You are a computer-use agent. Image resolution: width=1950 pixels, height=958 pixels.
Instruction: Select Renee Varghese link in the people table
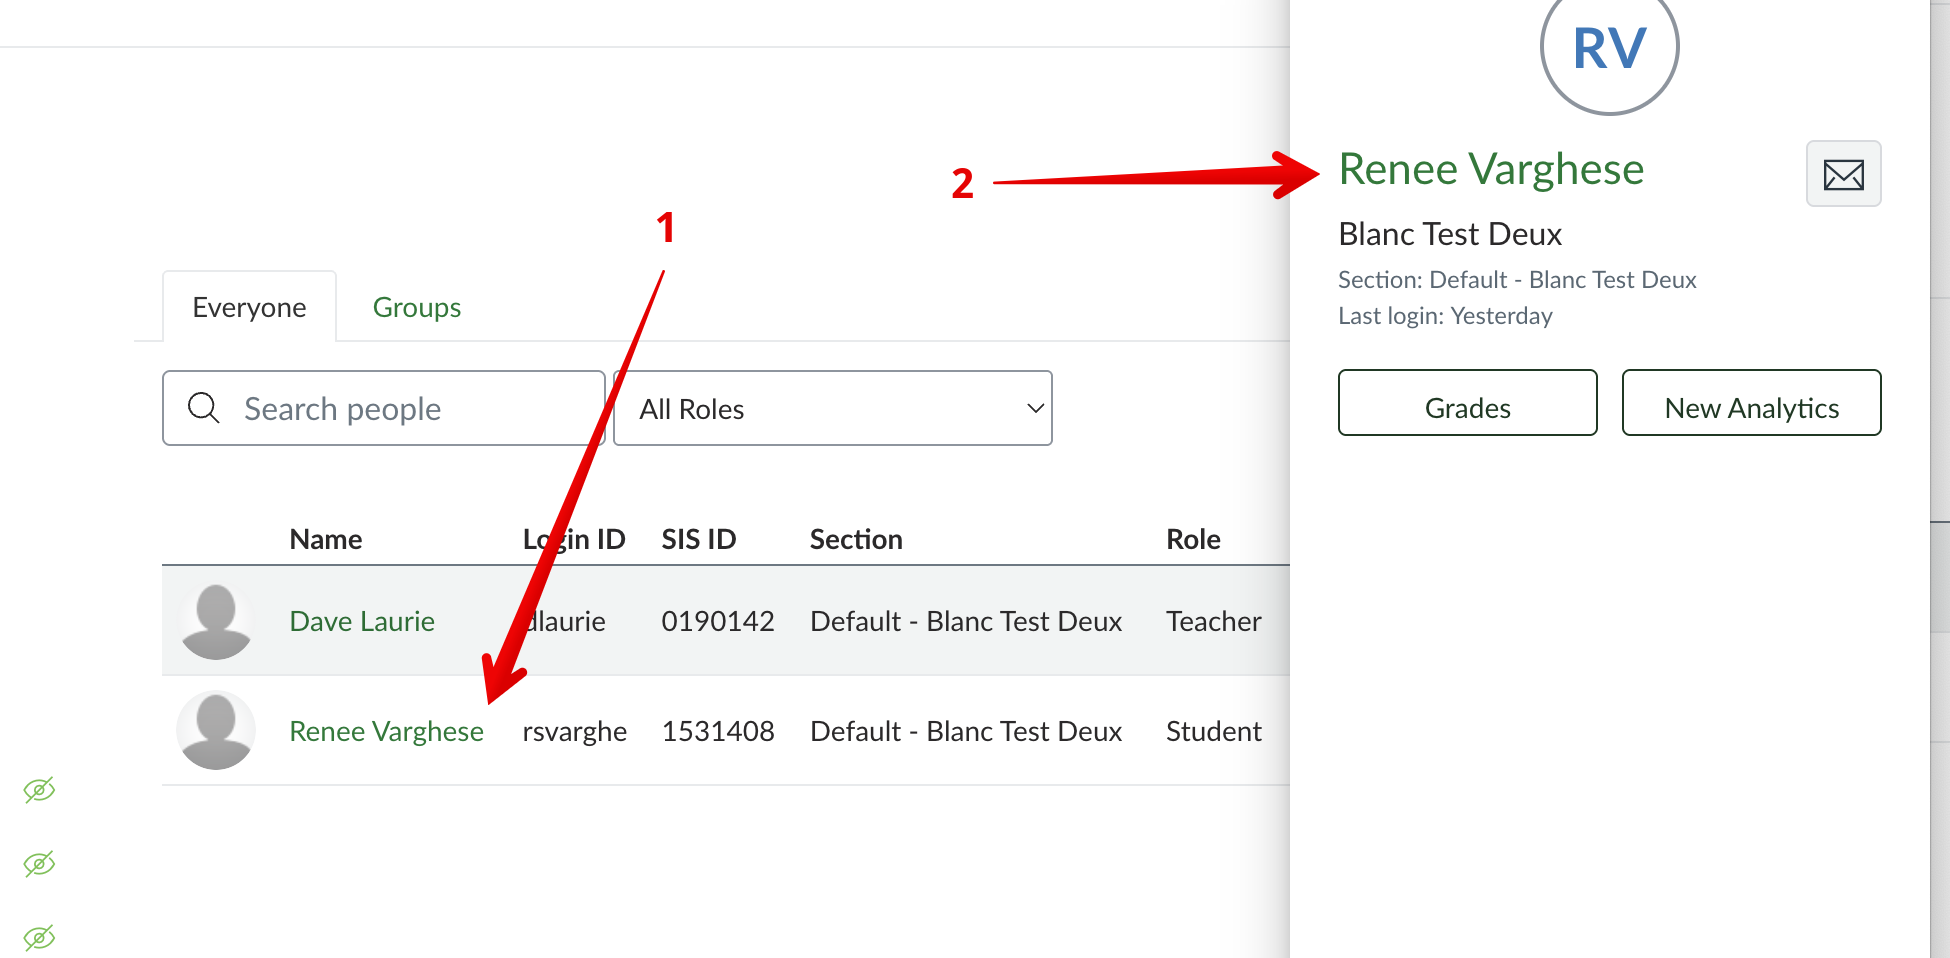[x=386, y=731]
